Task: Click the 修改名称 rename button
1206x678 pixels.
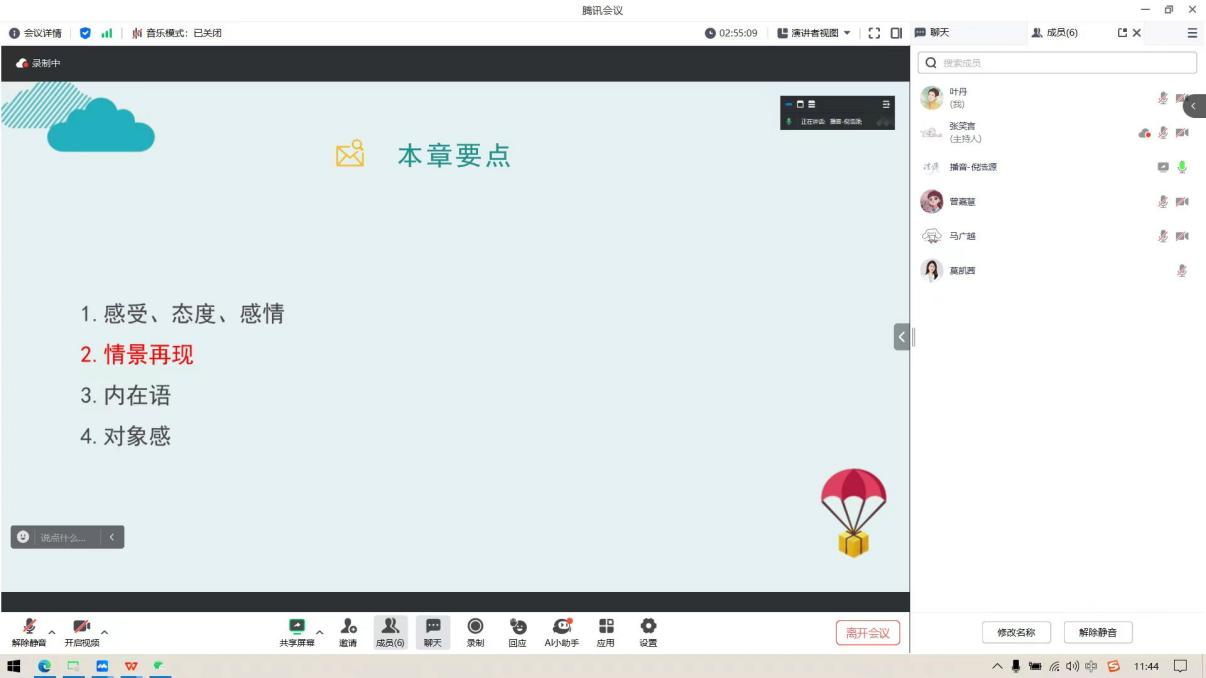Action: pos(1016,632)
